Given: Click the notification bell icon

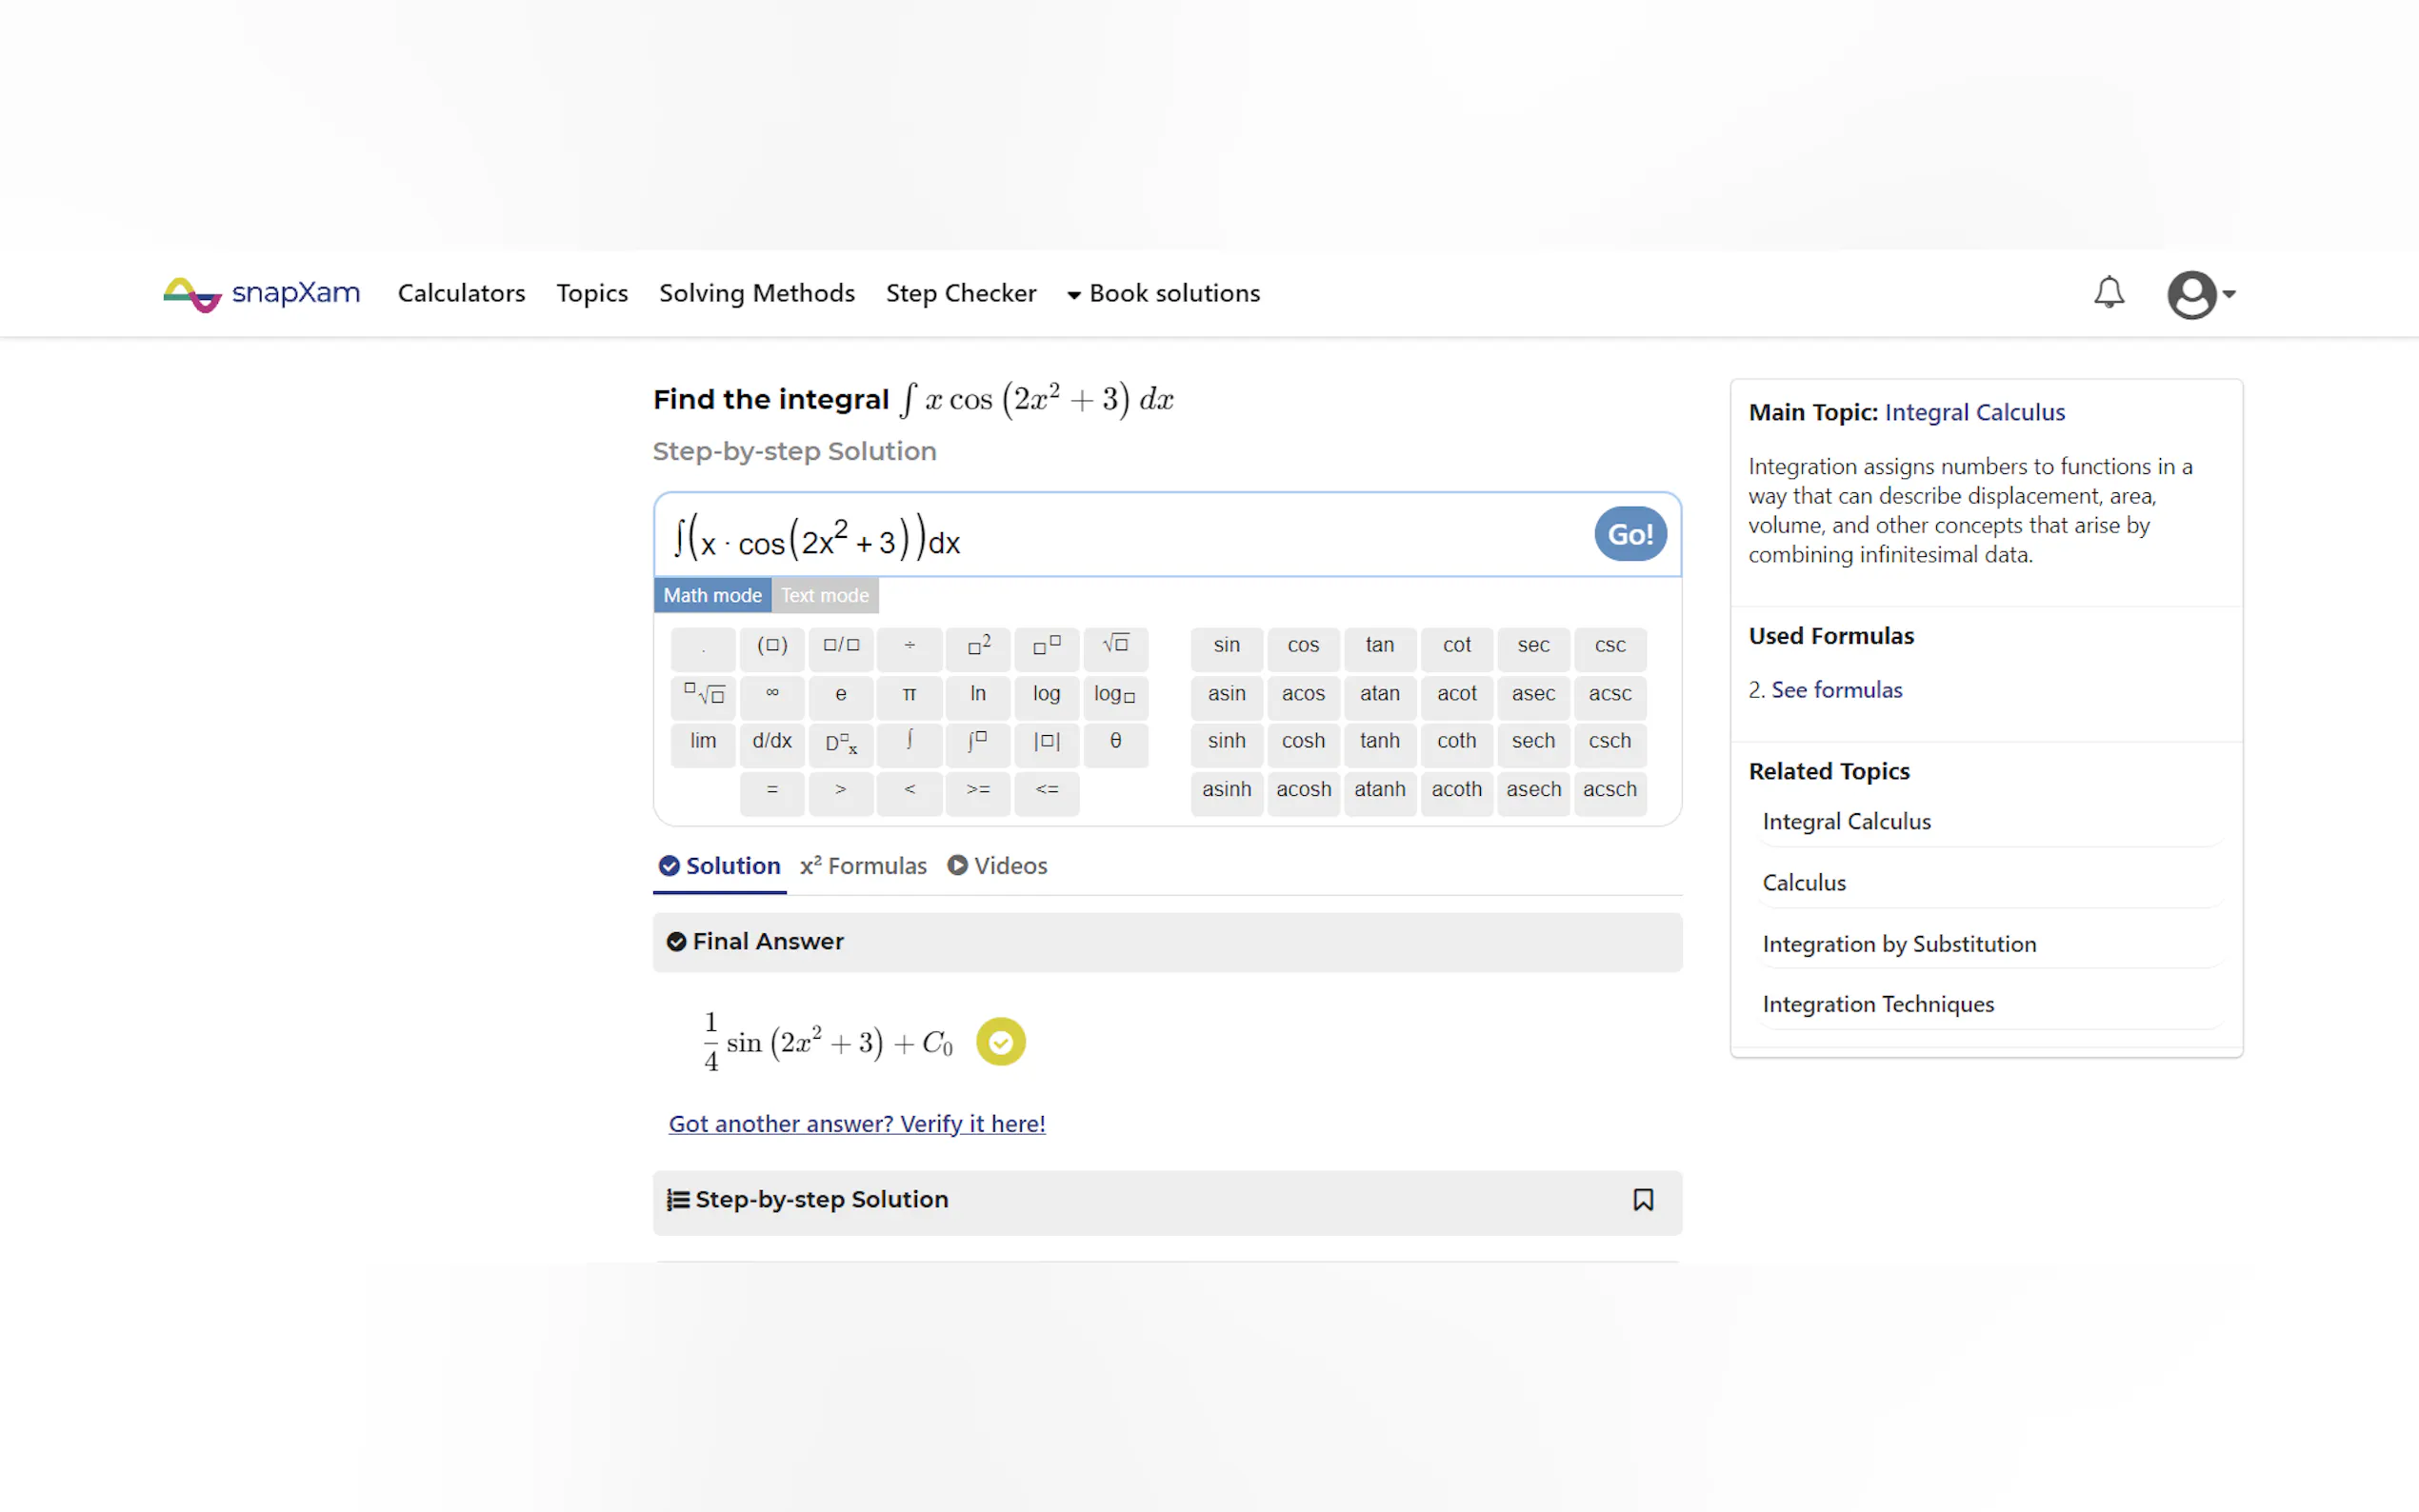Looking at the screenshot, I should click(2108, 293).
